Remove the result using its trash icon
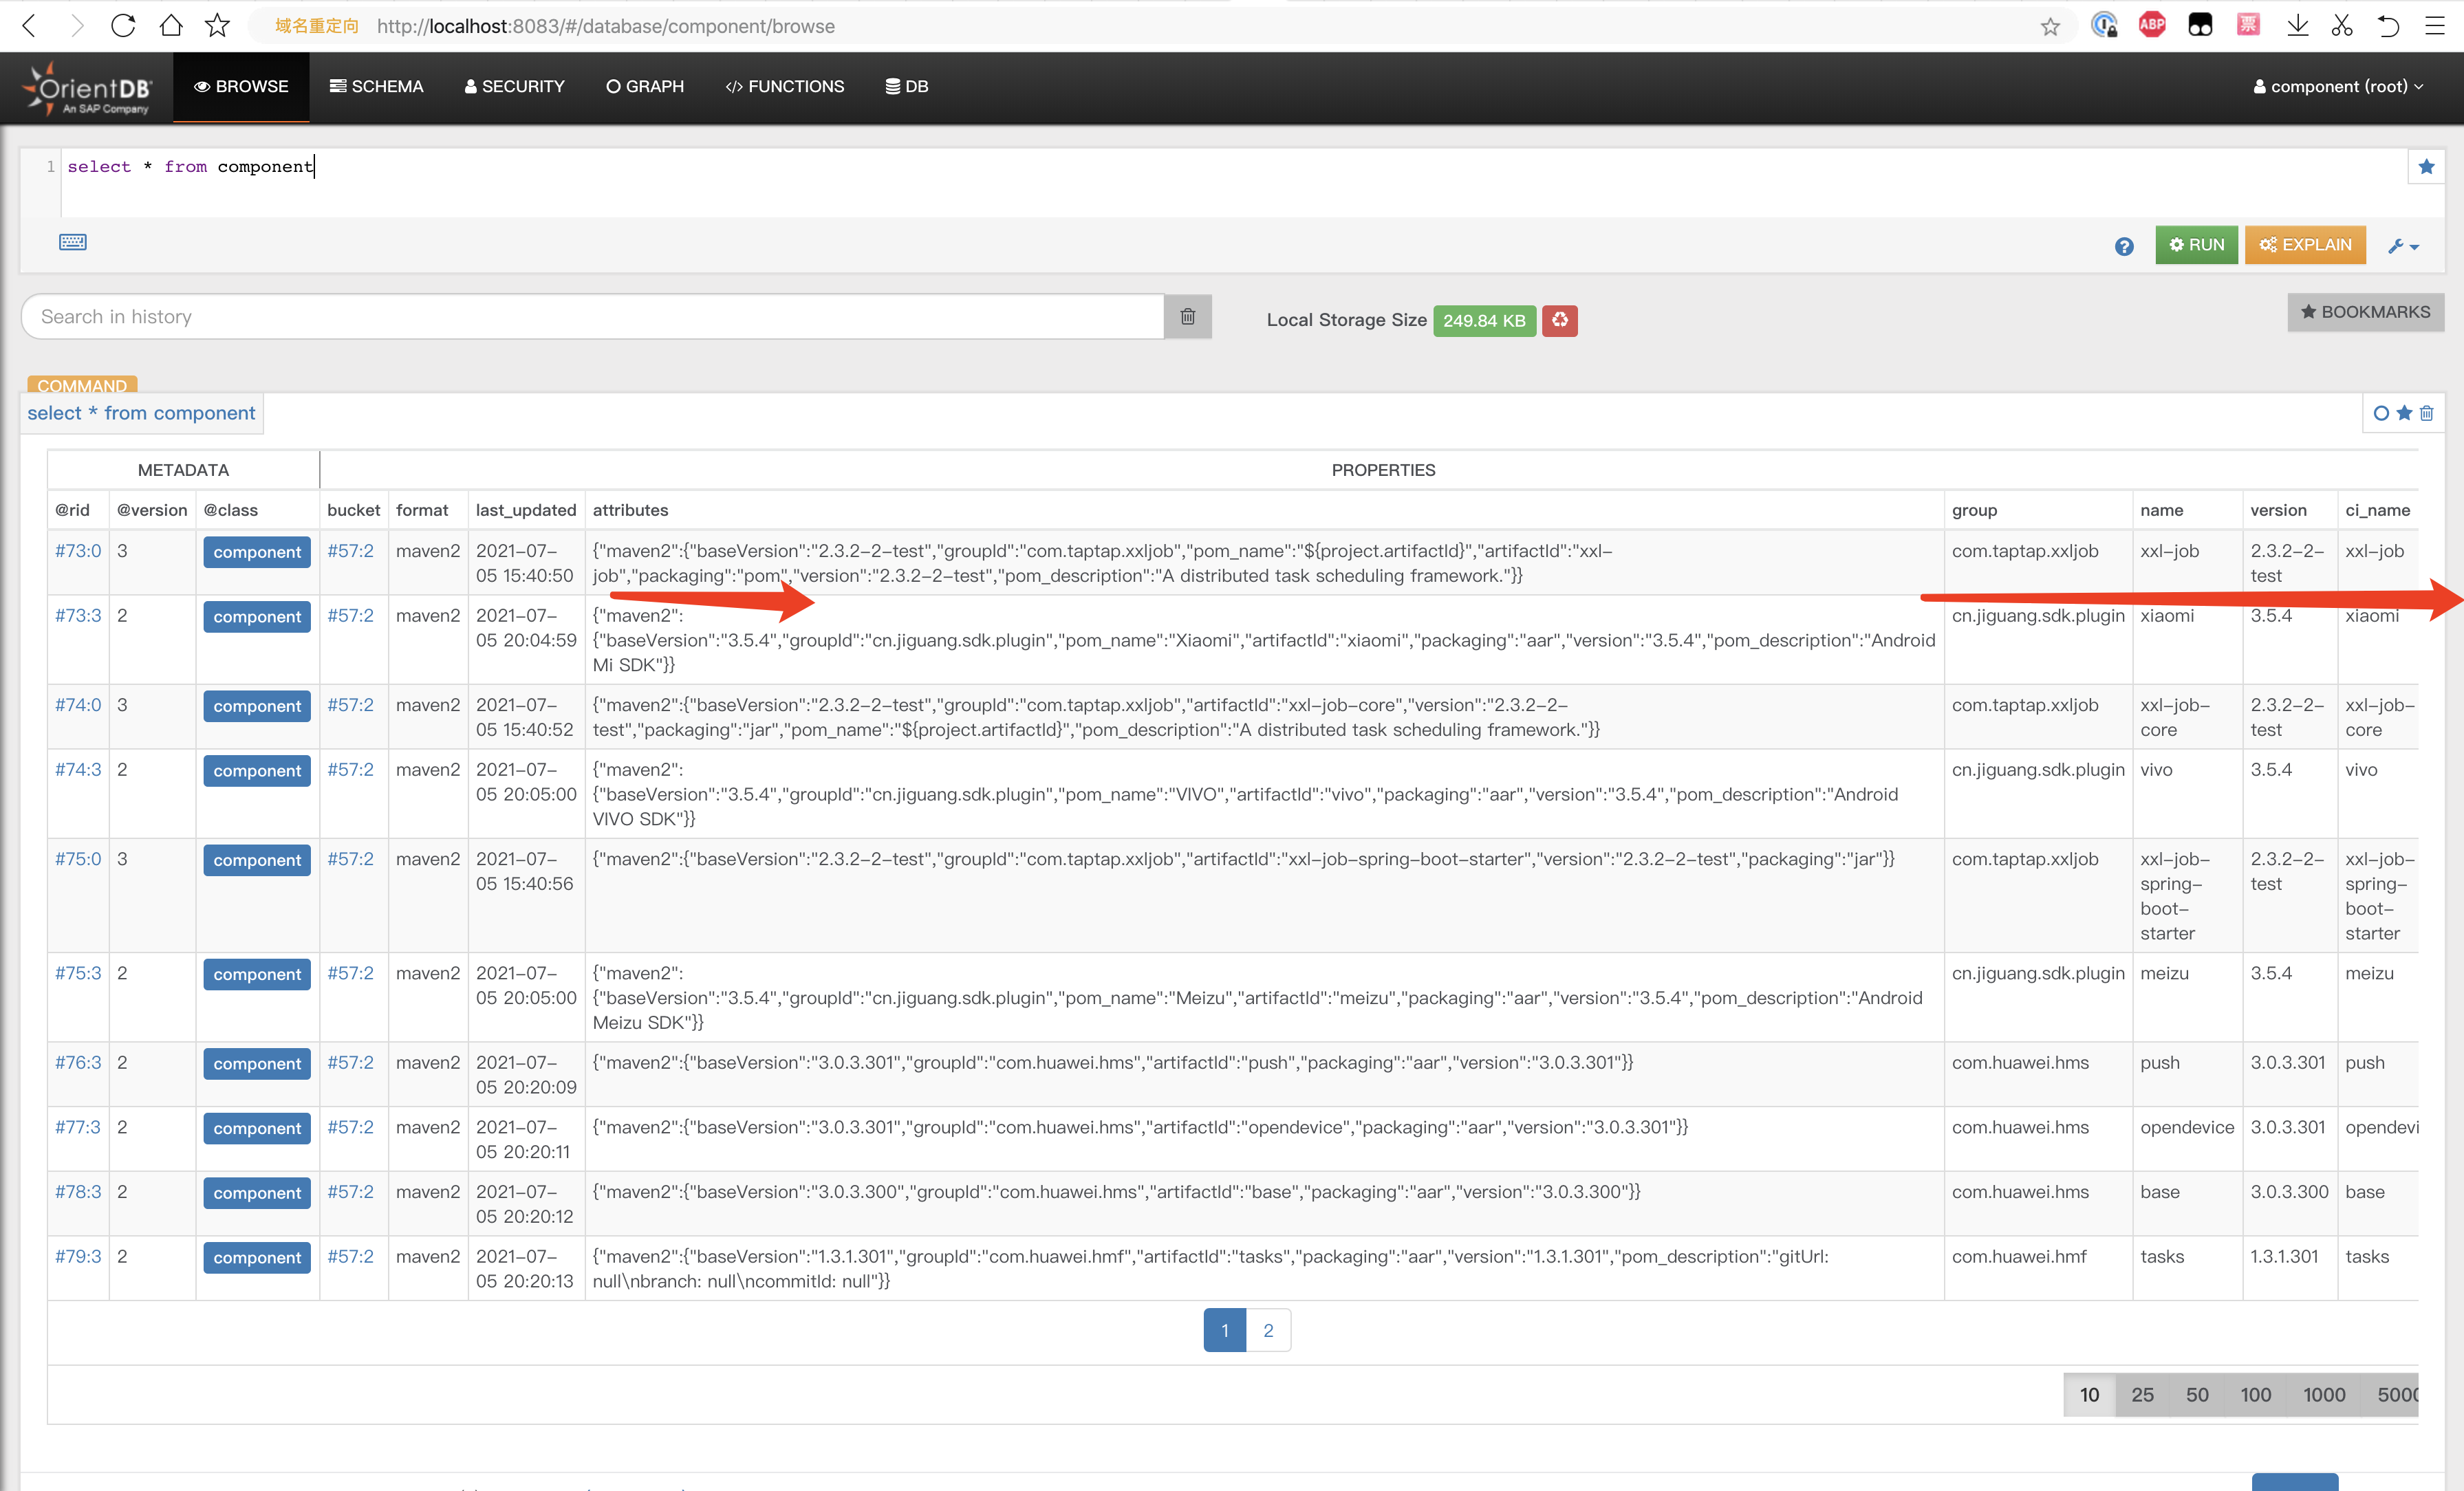 click(2426, 413)
